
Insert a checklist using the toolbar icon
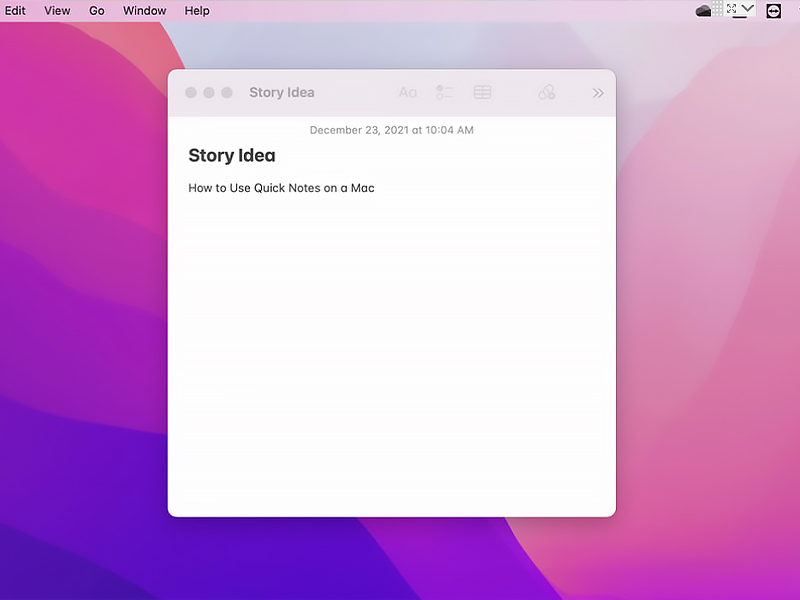(444, 92)
